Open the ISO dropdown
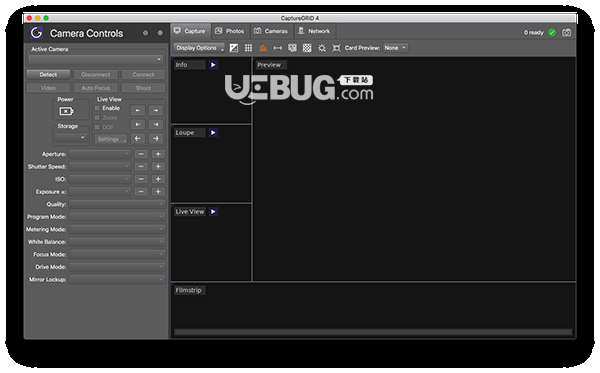 (x=100, y=179)
